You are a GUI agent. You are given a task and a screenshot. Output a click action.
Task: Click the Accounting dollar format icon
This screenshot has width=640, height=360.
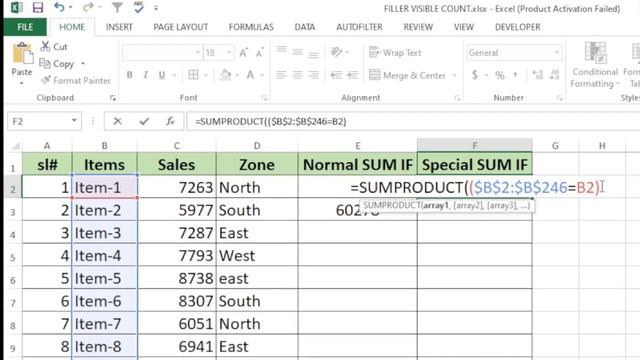[x=475, y=75]
